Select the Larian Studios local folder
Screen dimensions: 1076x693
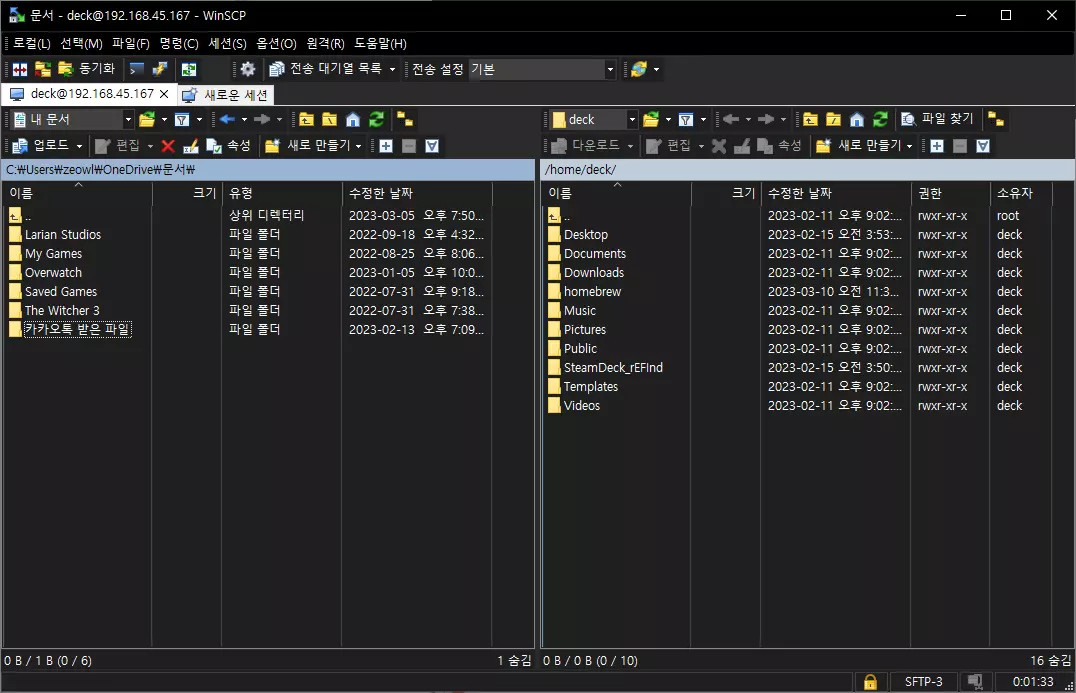point(62,235)
